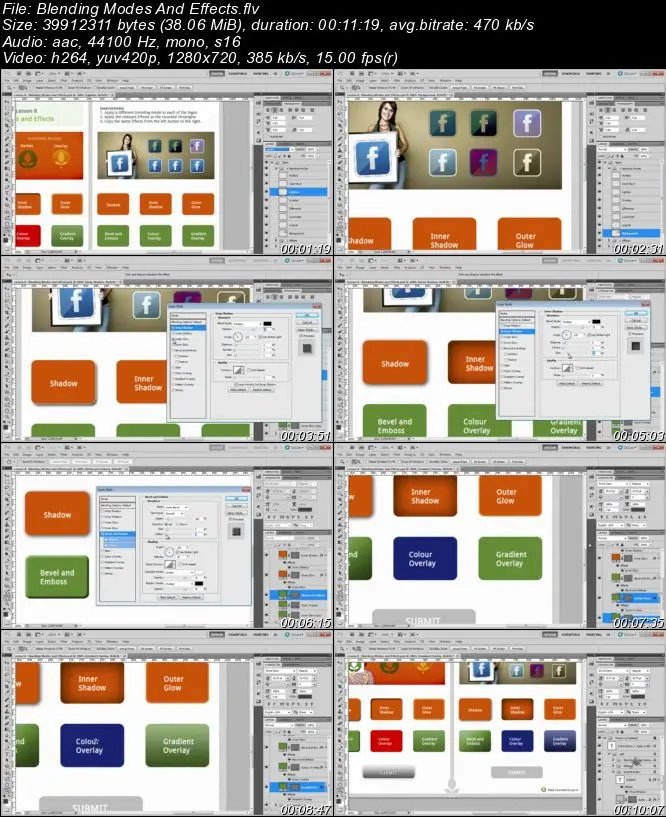Image resolution: width=666 pixels, height=817 pixels.
Task: Click foreground color swatch in 00:01:19 toolbar
Action: [5, 239]
